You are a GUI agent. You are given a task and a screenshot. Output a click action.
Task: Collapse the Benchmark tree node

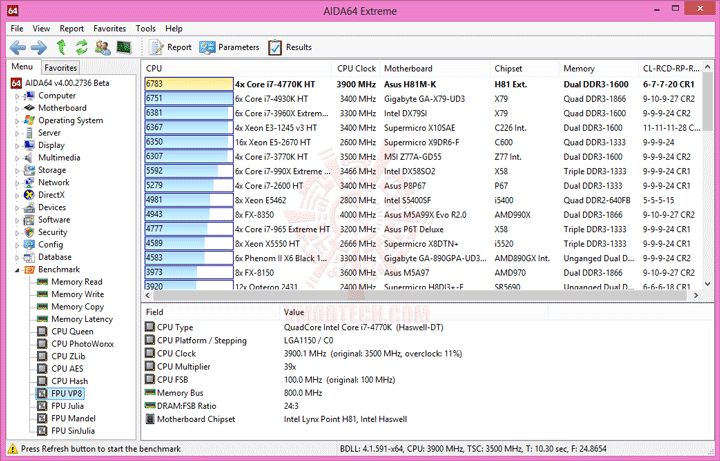17,270
